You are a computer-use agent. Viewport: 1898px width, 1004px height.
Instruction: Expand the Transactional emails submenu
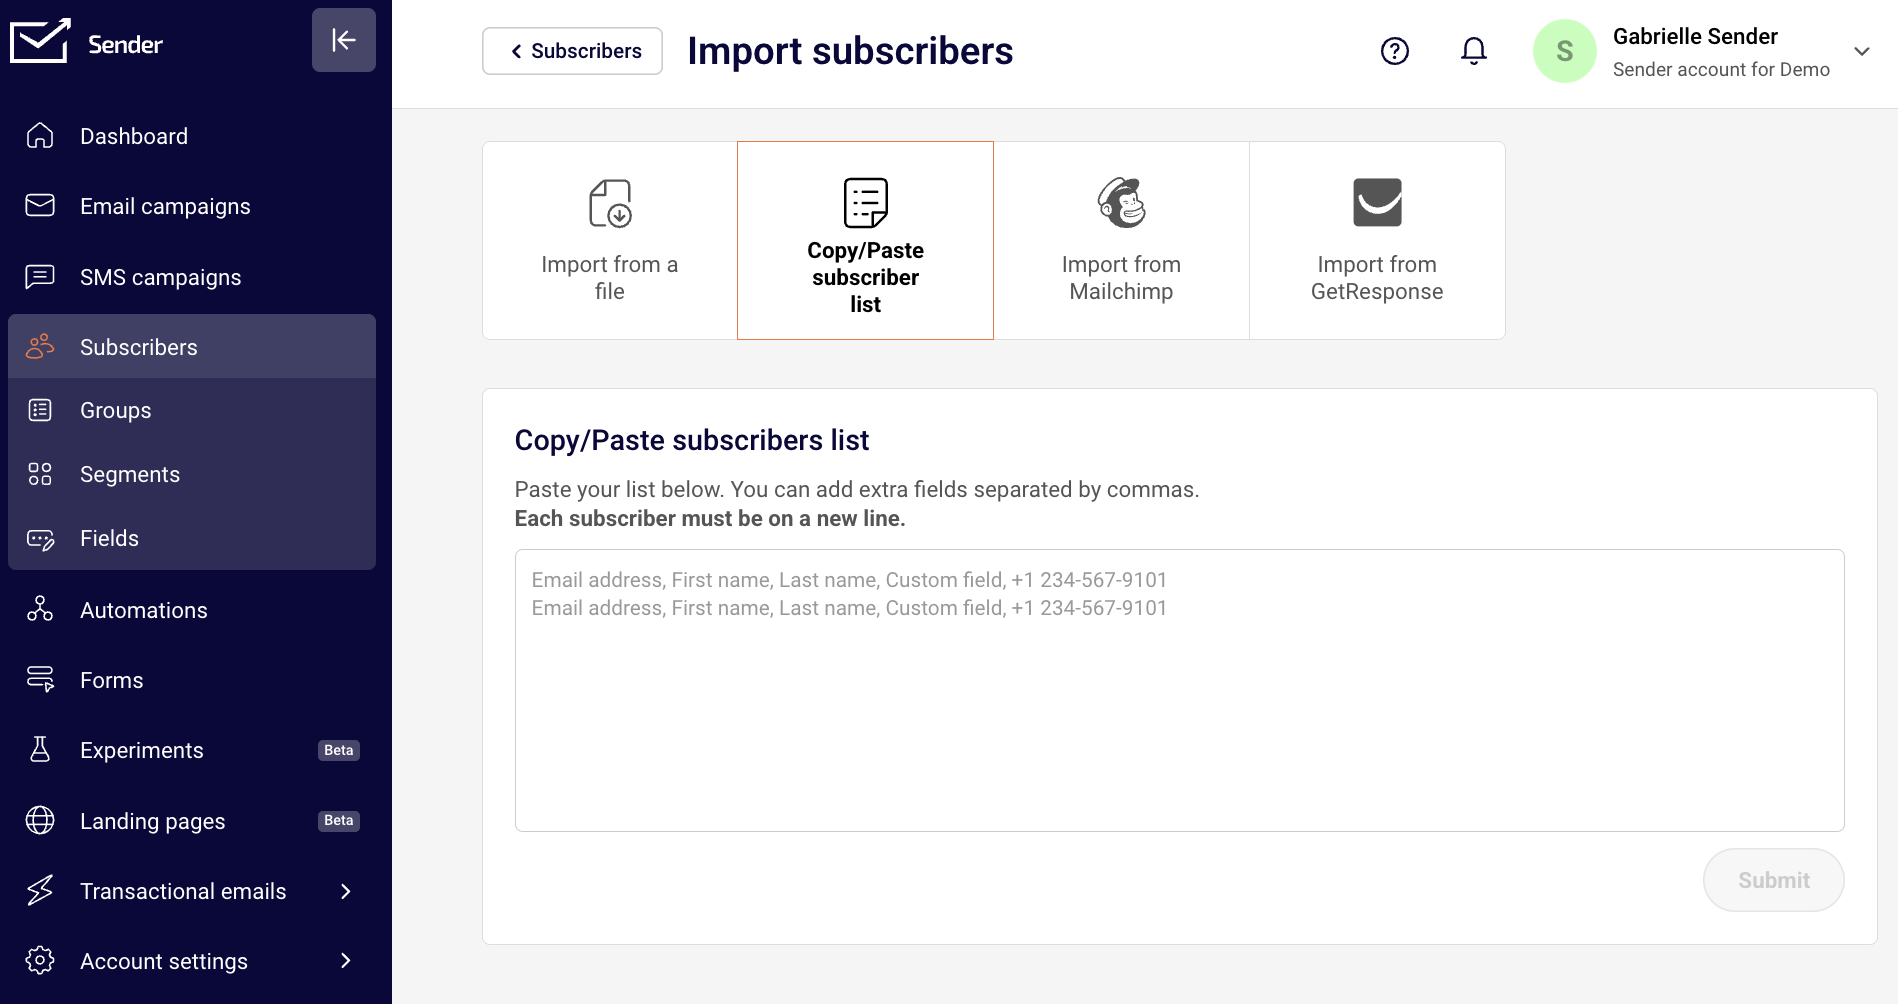click(x=346, y=891)
